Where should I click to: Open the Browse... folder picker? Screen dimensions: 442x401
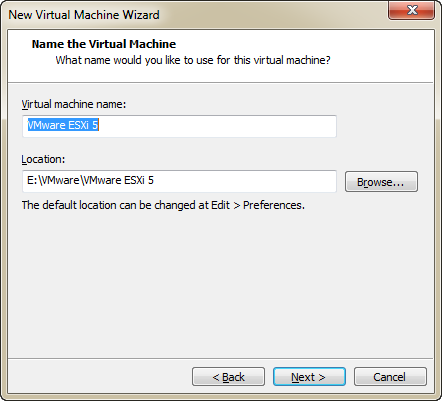click(381, 182)
